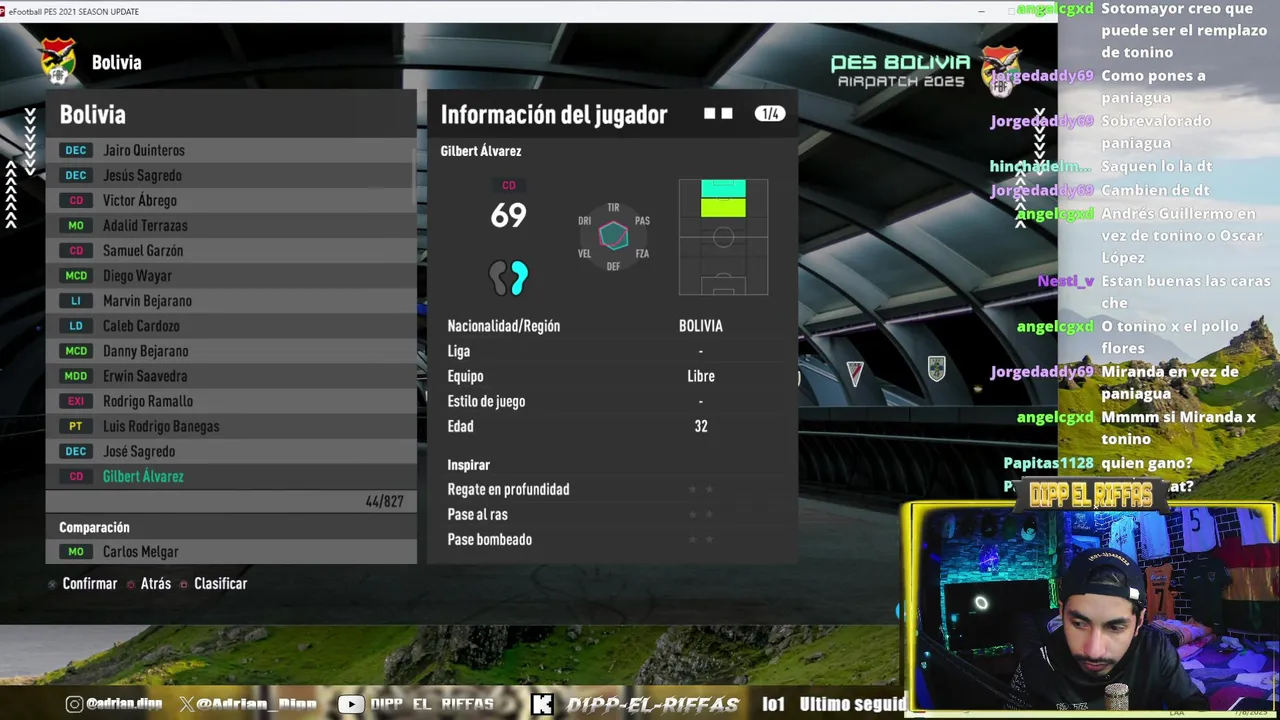1280x720 pixels.
Task: Click the BOLIVIA nationality value
Action: tap(700, 326)
